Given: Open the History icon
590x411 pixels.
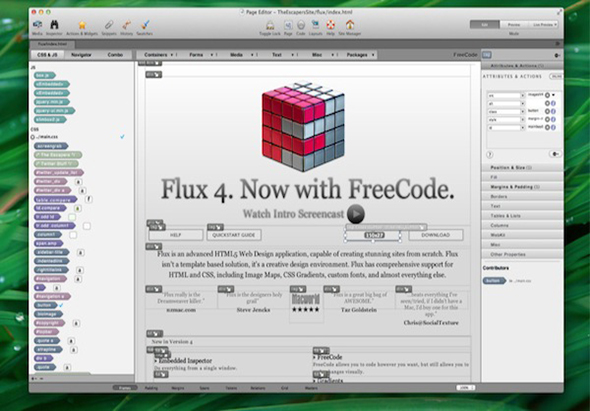Looking at the screenshot, I should coord(126,25).
